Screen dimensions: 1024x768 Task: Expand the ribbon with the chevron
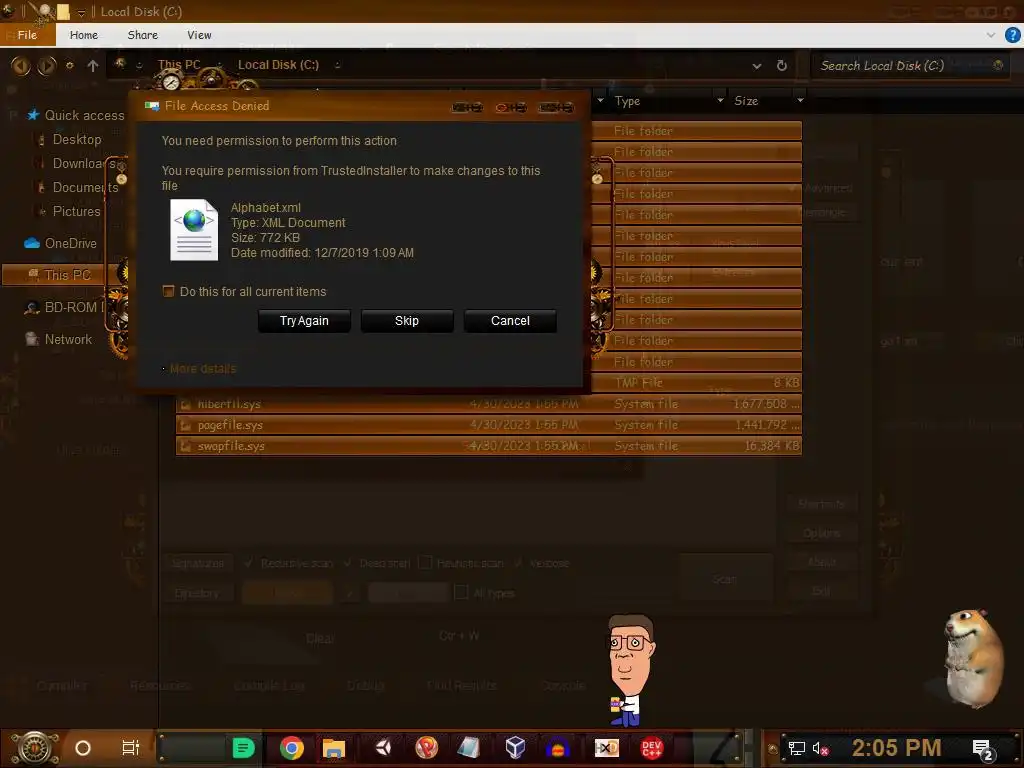coord(991,35)
